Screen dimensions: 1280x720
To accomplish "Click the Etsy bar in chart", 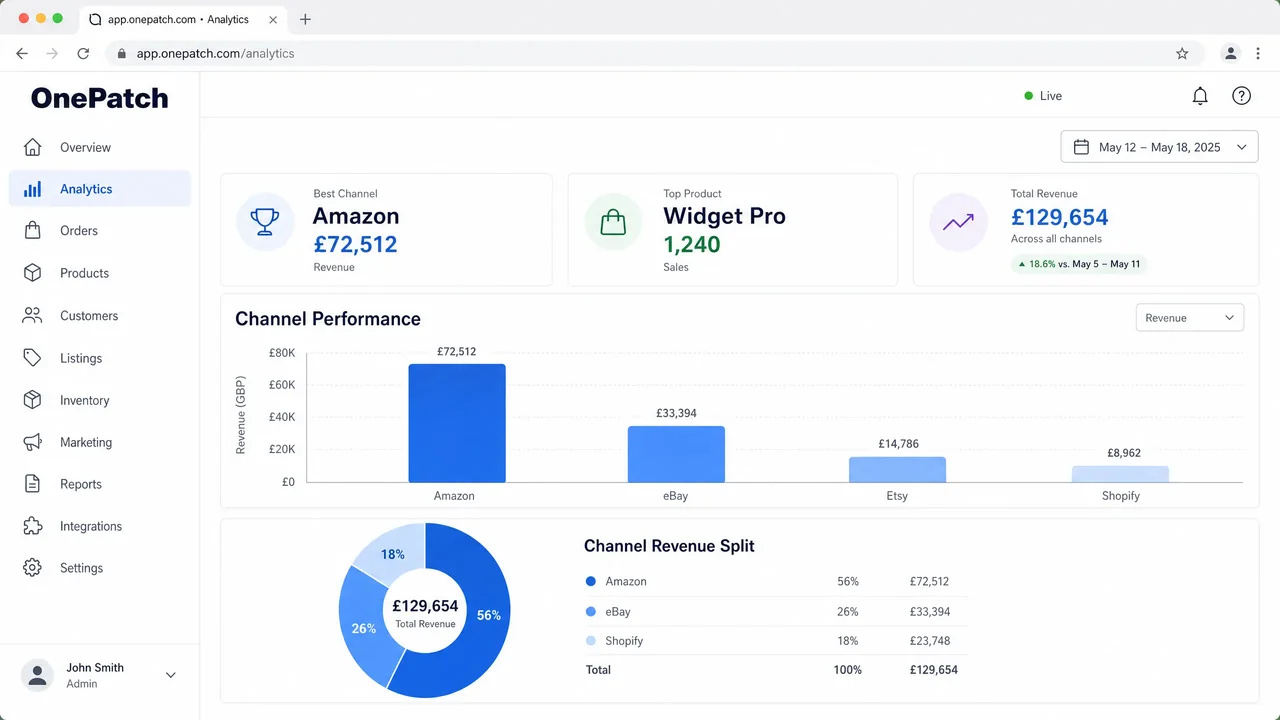I will [897, 470].
